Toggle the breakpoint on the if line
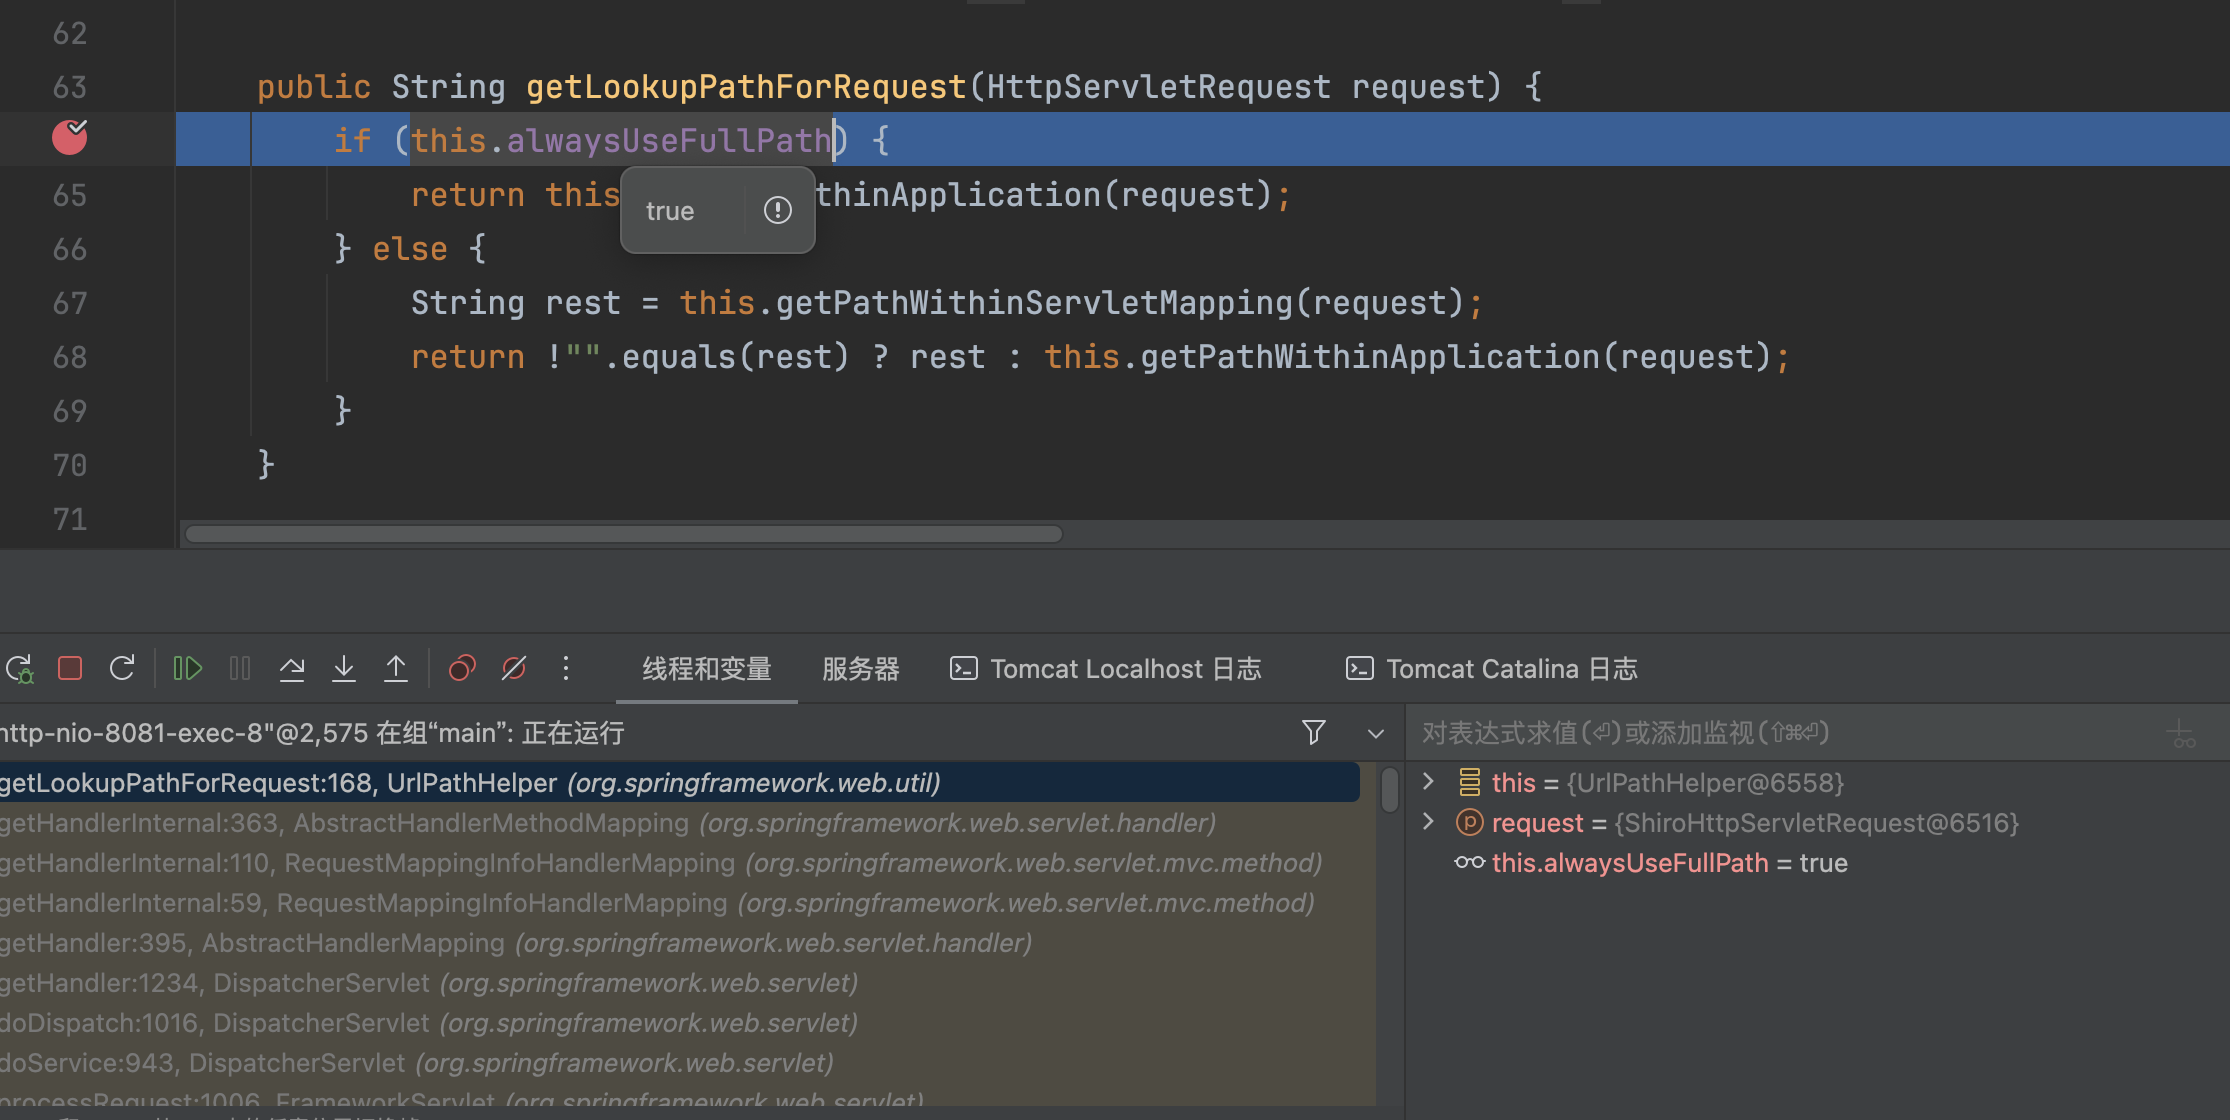 click(70, 138)
